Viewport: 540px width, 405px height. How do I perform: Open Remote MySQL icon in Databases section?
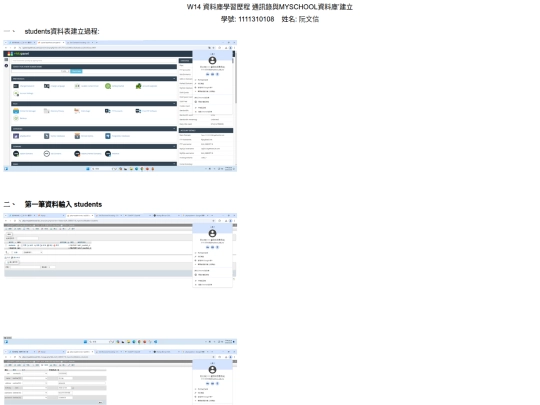(x=77, y=136)
